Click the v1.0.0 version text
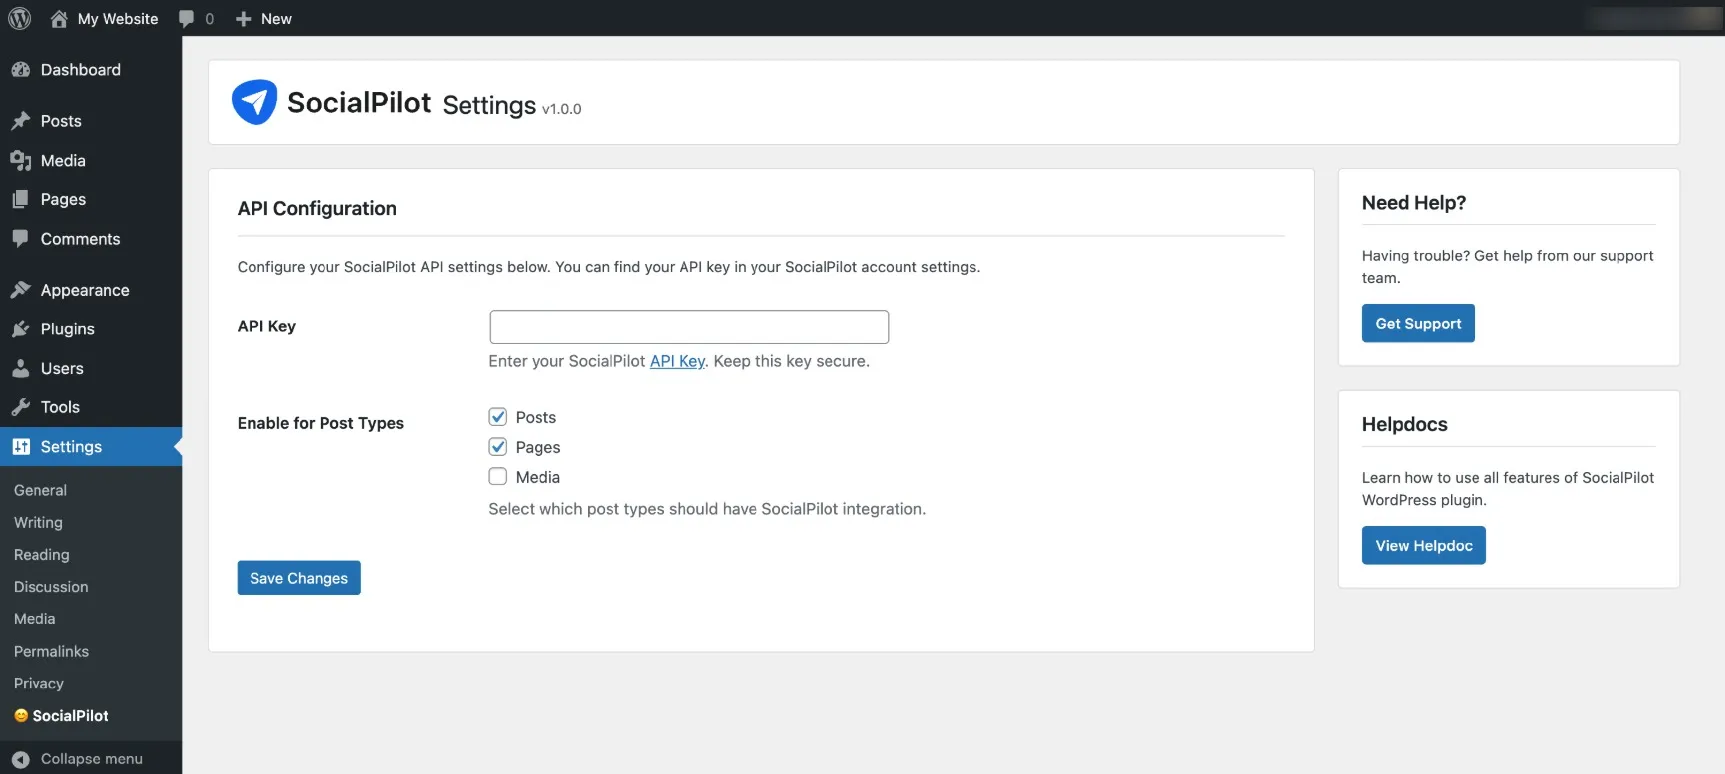This screenshot has width=1725, height=774. tap(562, 109)
